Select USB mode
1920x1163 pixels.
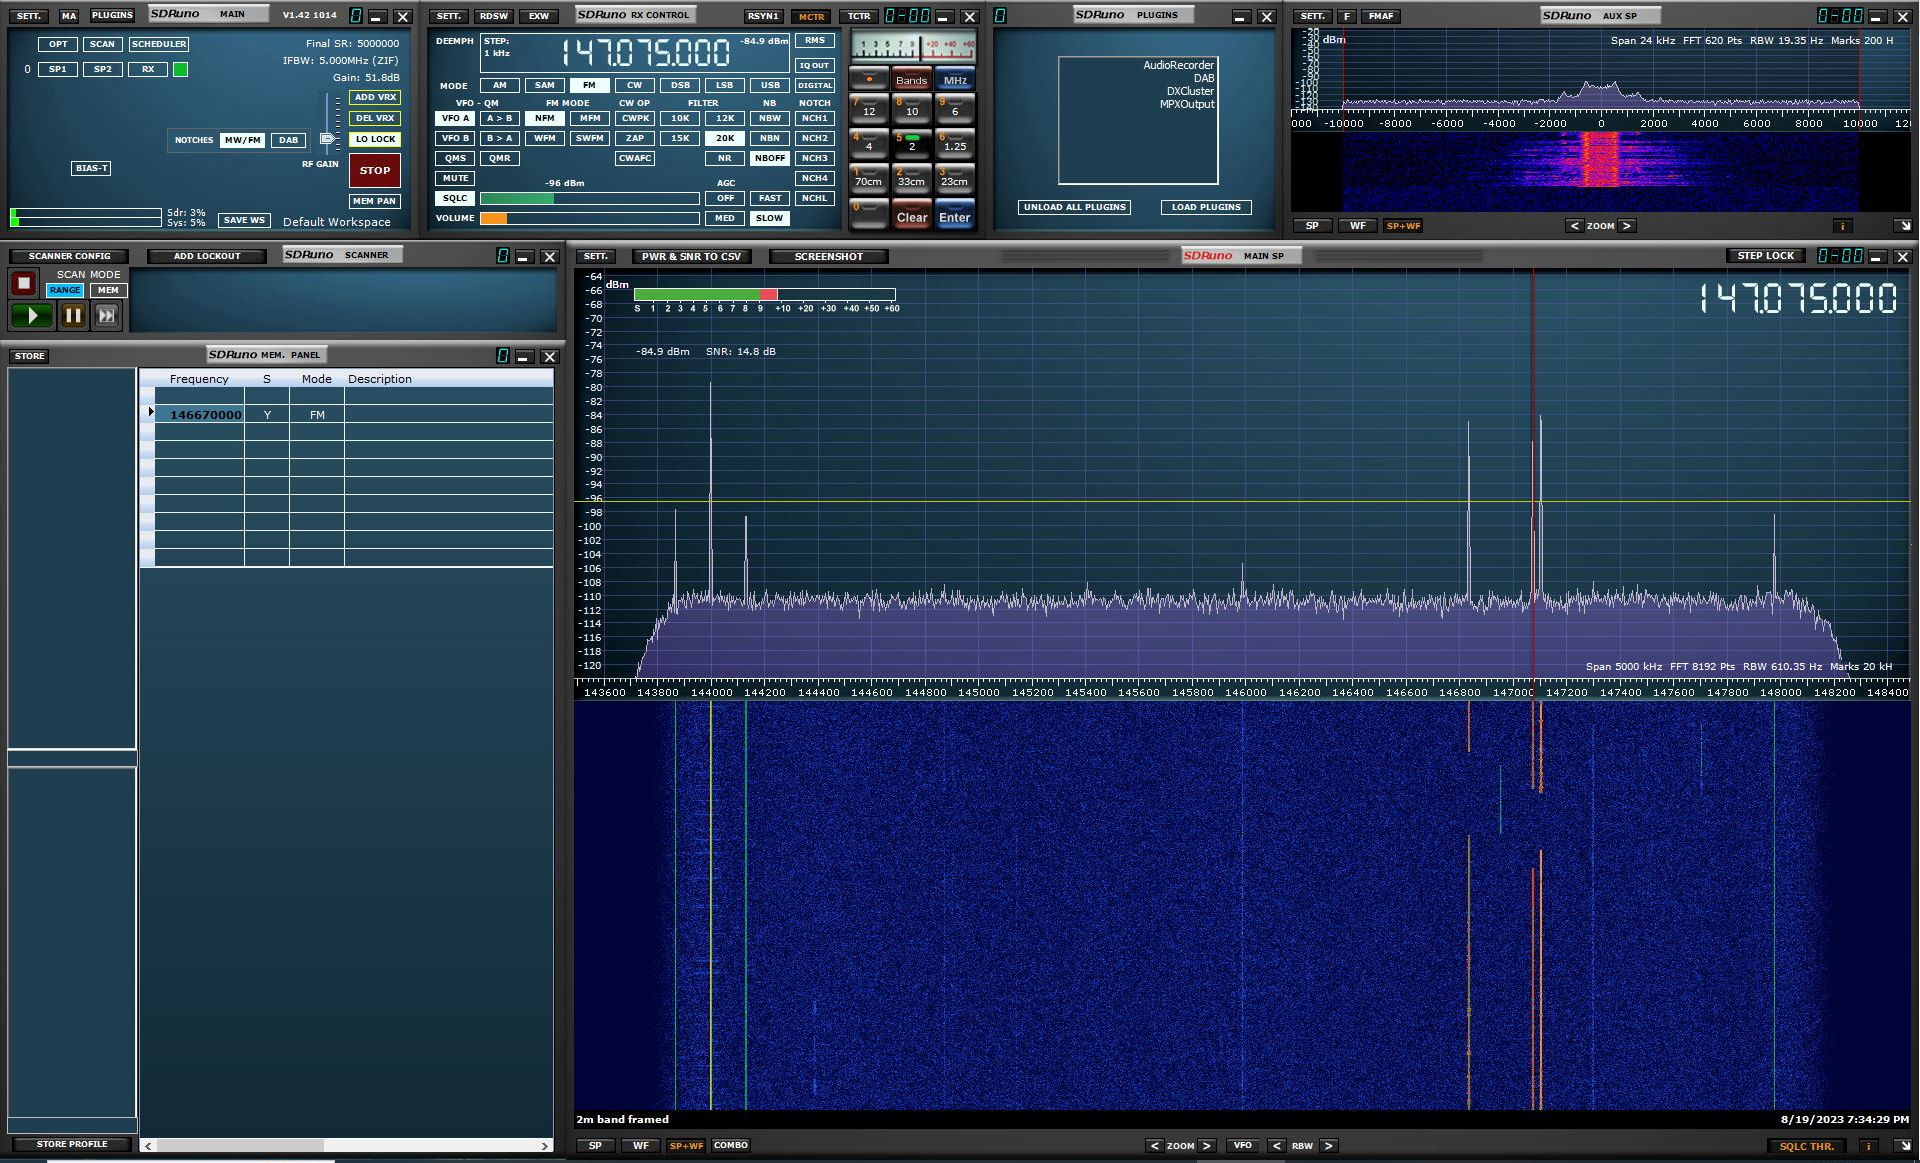(x=770, y=85)
